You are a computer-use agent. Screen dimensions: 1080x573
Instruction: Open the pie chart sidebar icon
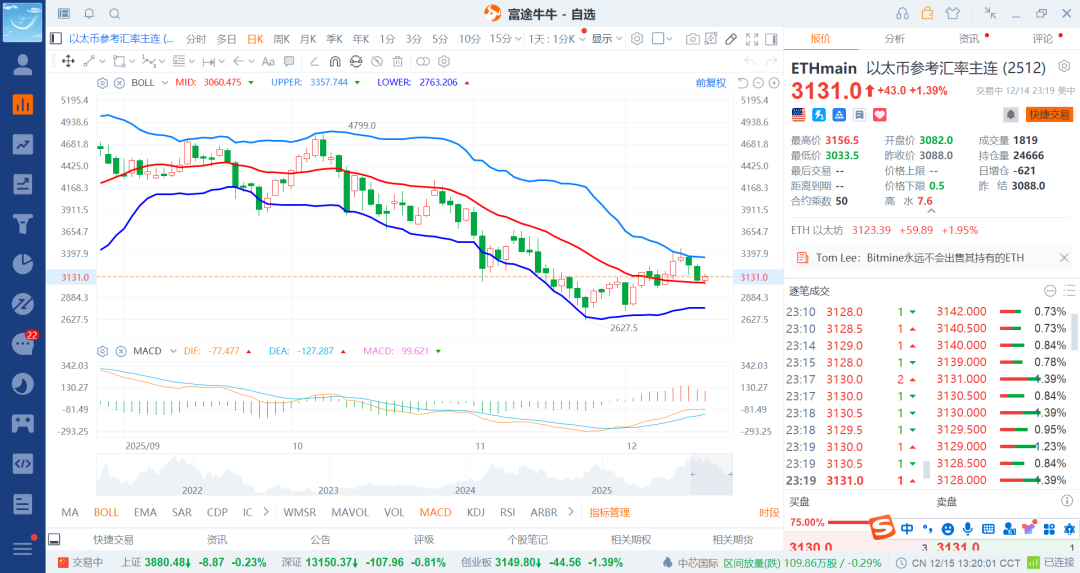click(23, 264)
